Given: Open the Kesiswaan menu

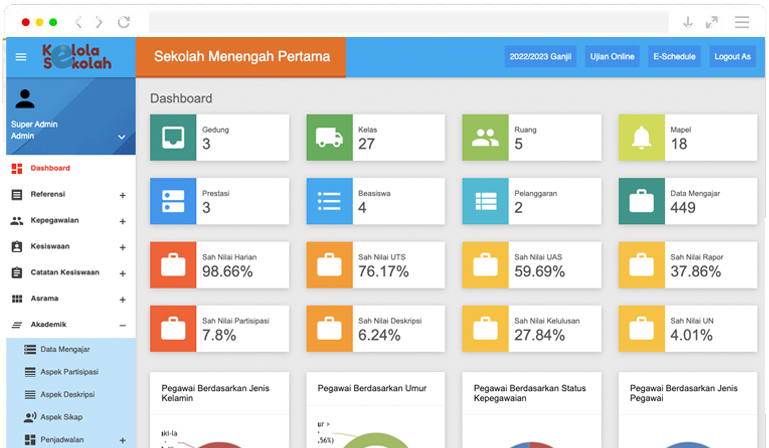Looking at the screenshot, I should 50,246.
